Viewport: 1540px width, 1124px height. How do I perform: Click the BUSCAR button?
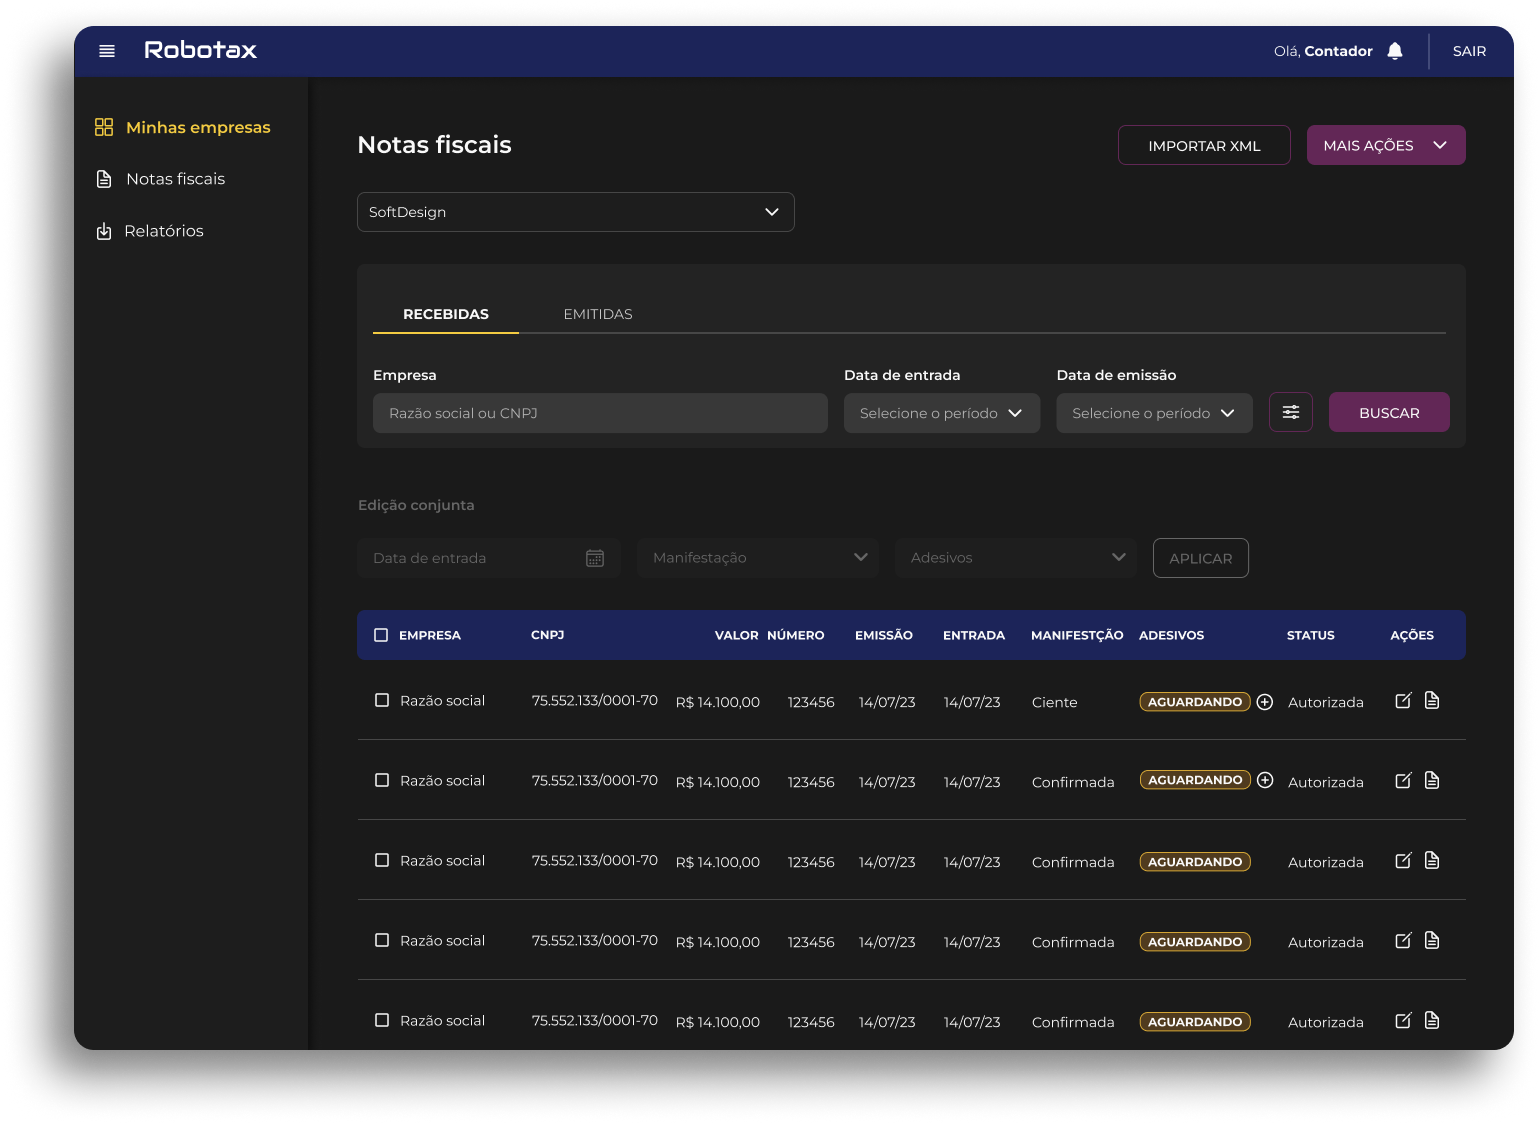[x=1389, y=412]
